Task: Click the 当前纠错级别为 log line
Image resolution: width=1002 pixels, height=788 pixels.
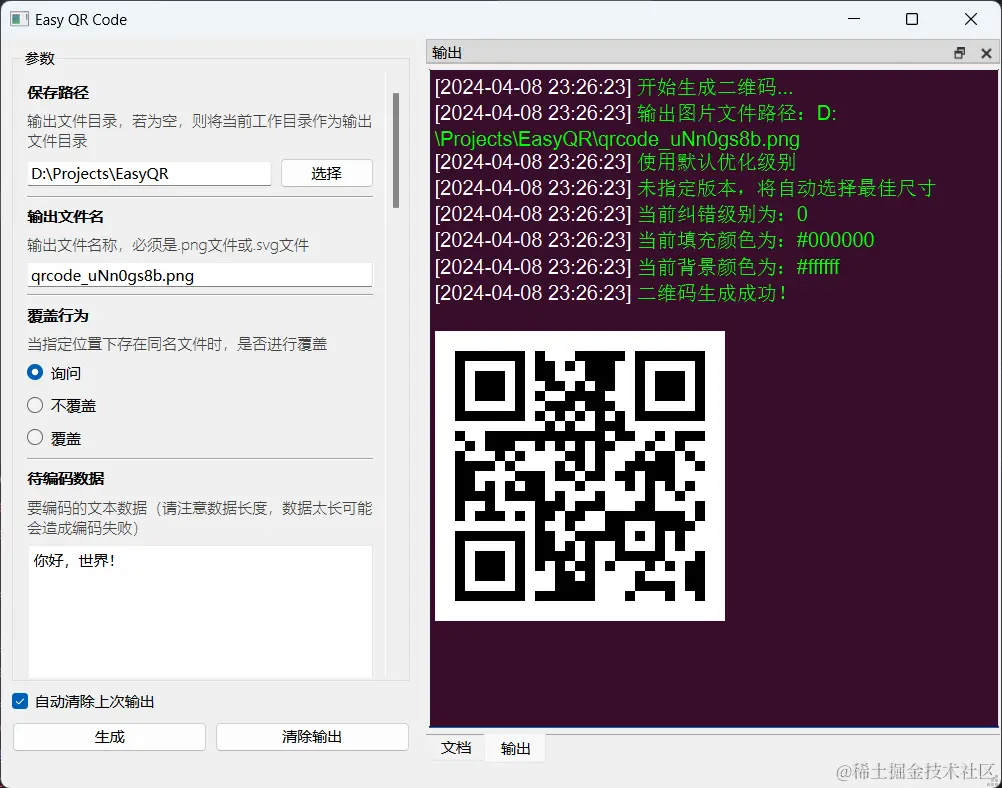Action: 621,214
